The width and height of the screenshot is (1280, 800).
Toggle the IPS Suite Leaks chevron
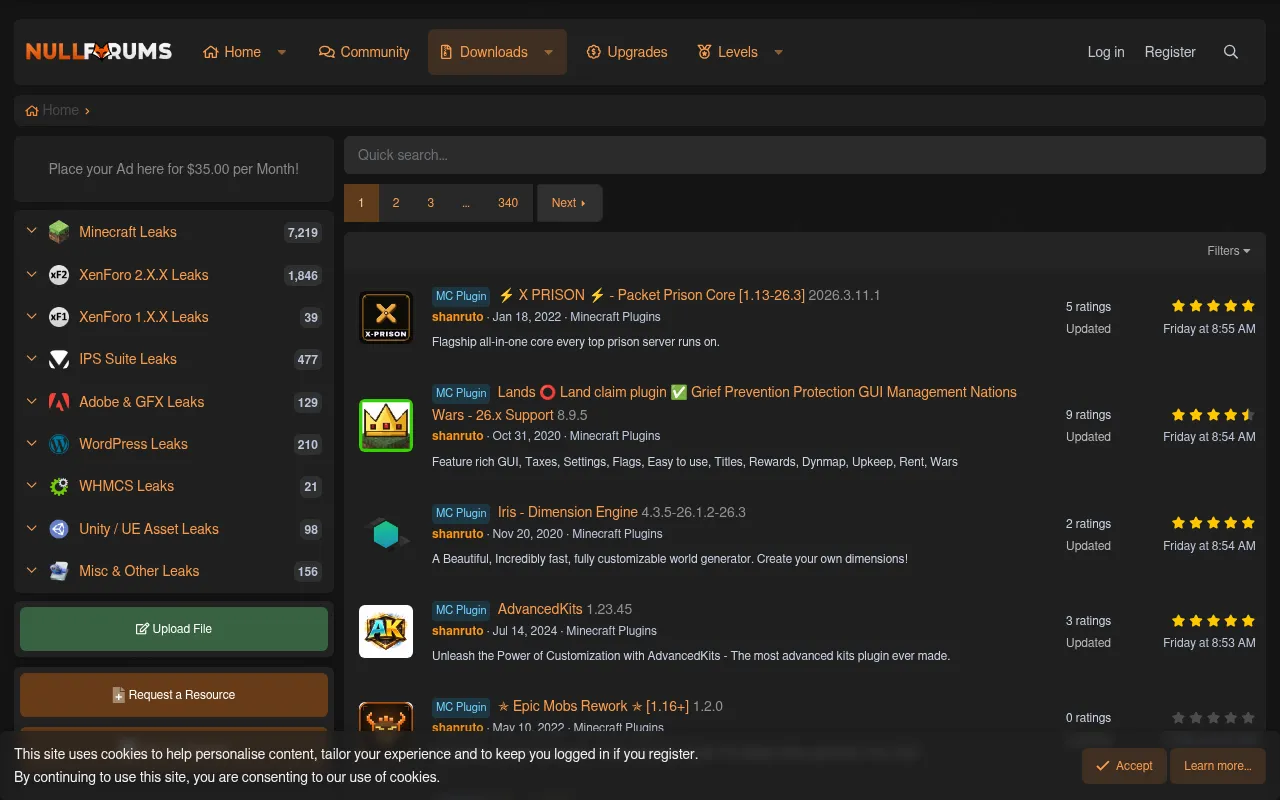click(31, 359)
